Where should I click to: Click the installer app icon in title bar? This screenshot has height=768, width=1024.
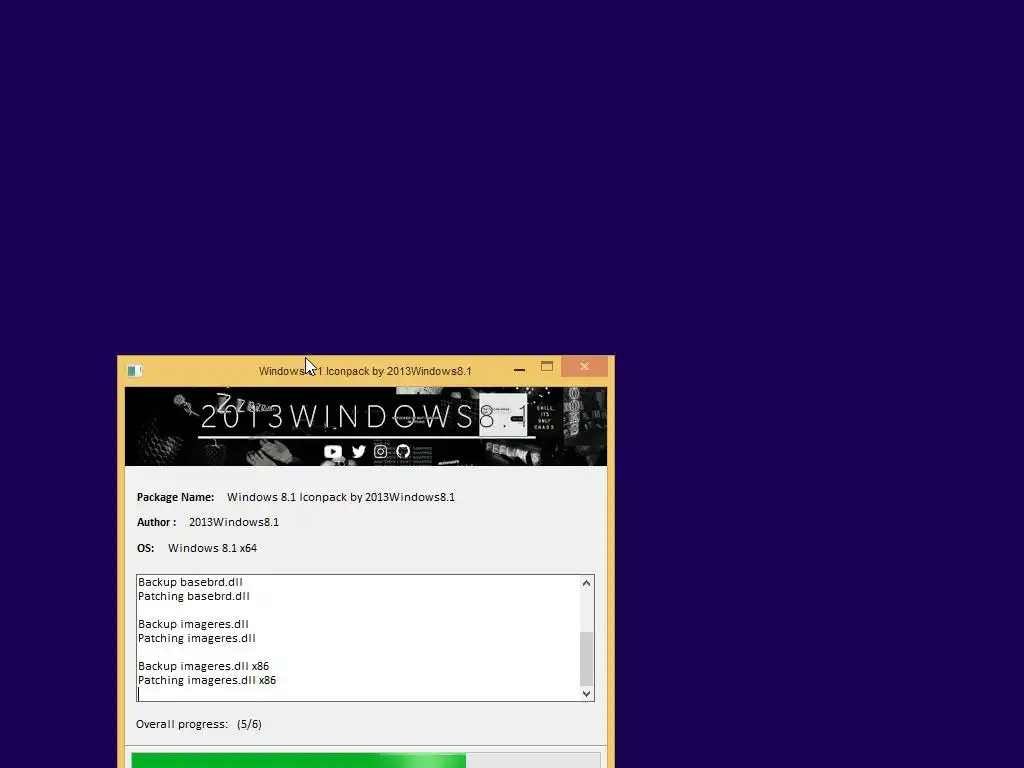(135, 371)
